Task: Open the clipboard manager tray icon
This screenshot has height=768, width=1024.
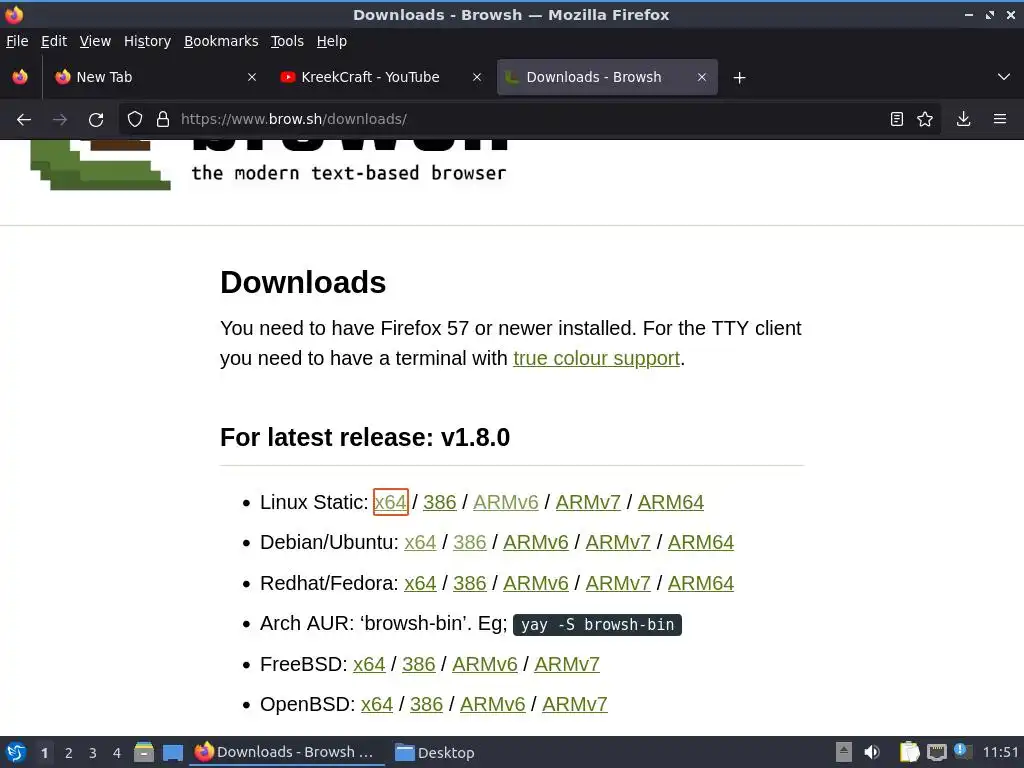Action: pyautogui.click(x=909, y=752)
